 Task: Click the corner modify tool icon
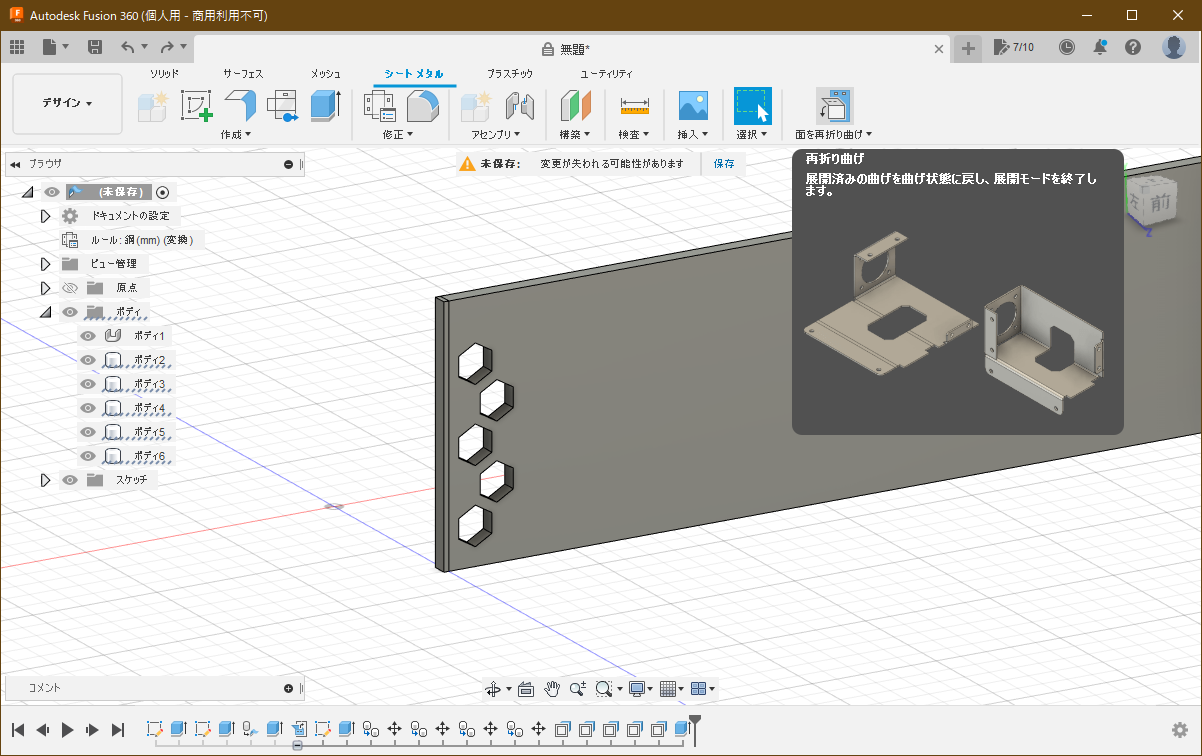tap(423, 106)
